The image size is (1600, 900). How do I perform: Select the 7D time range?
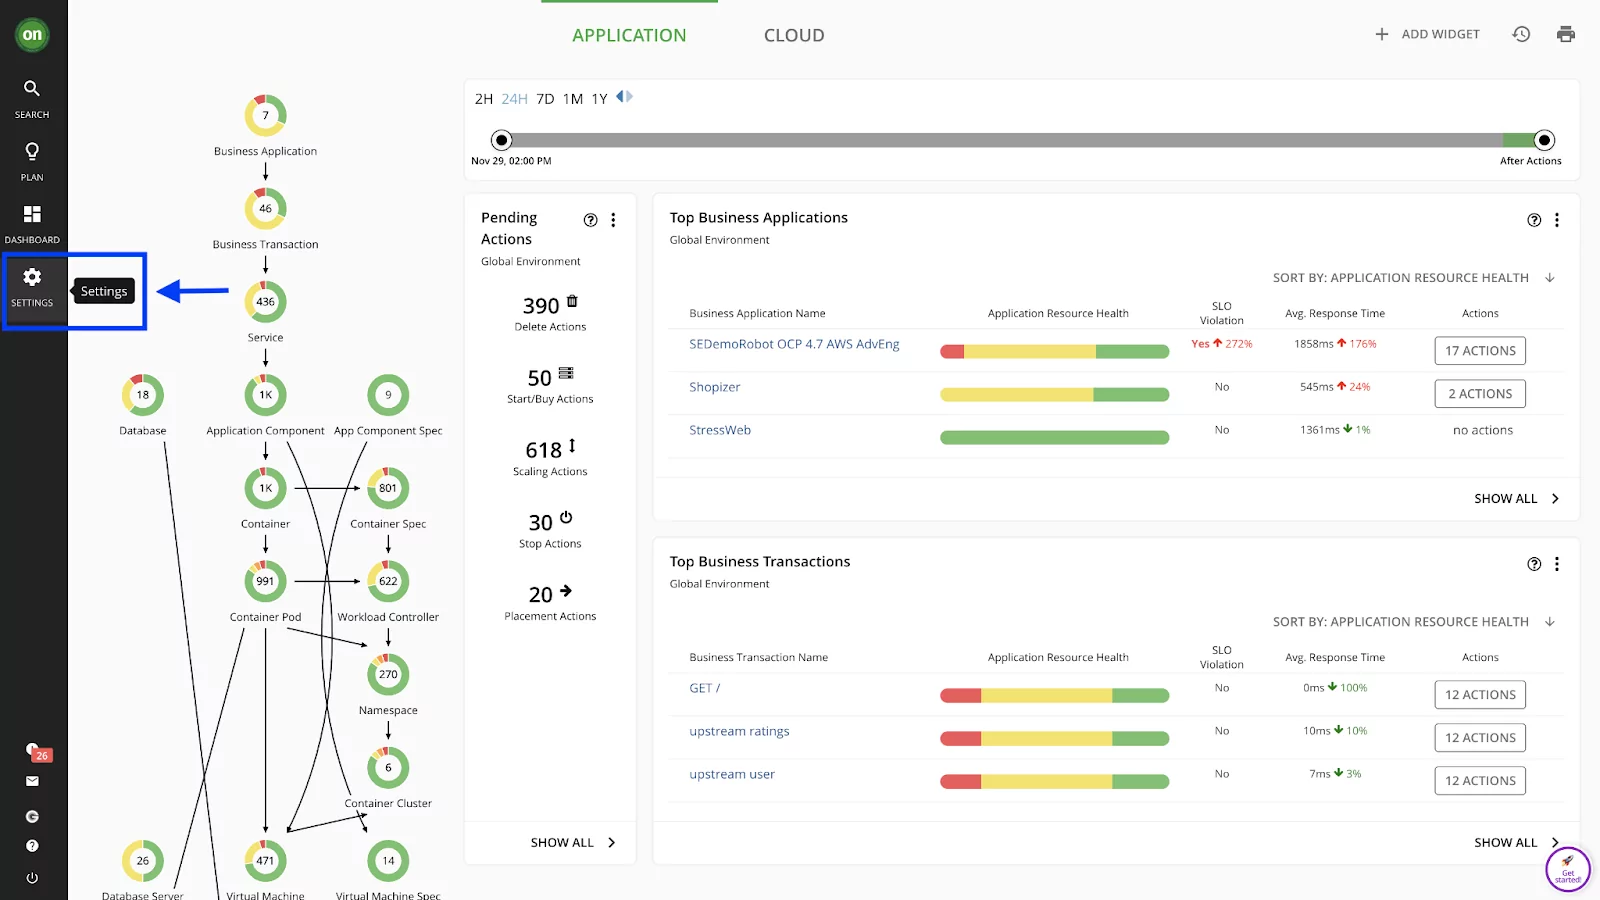pos(545,99)
